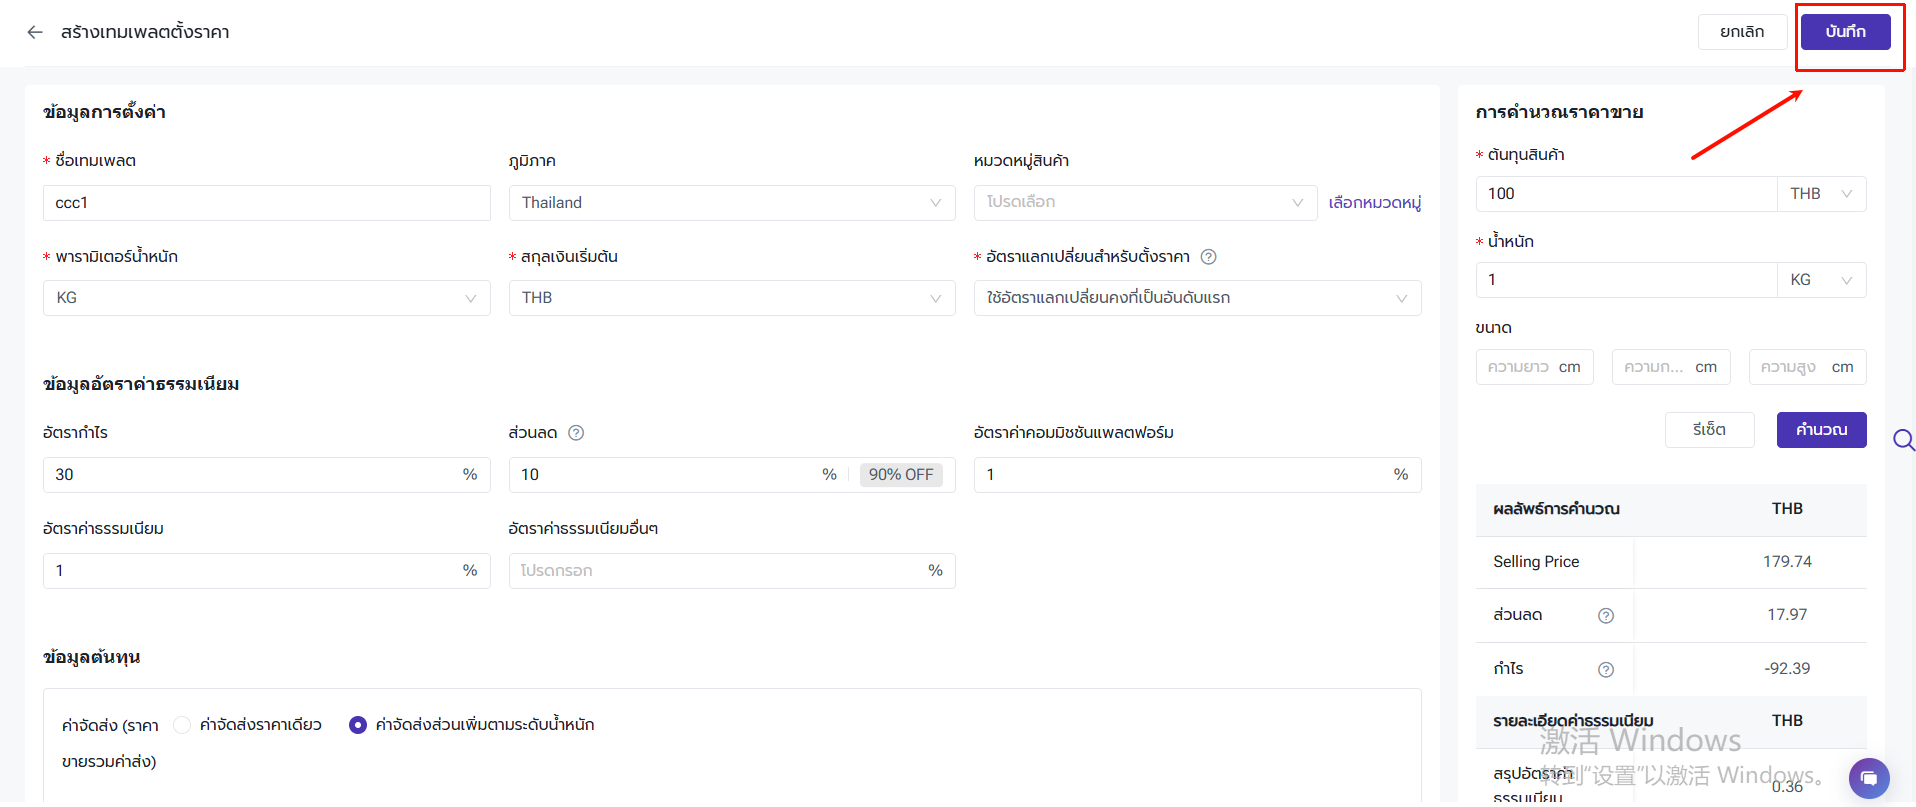Expand the หมวดหมู่สินค้า dropdown
Image resolution: width=1916 pixels, height=807 pixels.
point(1144,203)
